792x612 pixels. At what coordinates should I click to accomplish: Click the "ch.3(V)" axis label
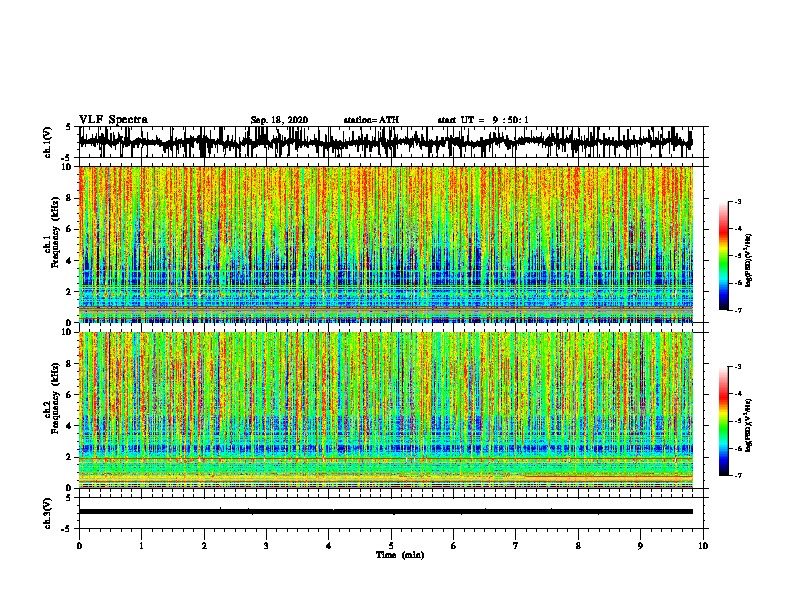[48, 514]
